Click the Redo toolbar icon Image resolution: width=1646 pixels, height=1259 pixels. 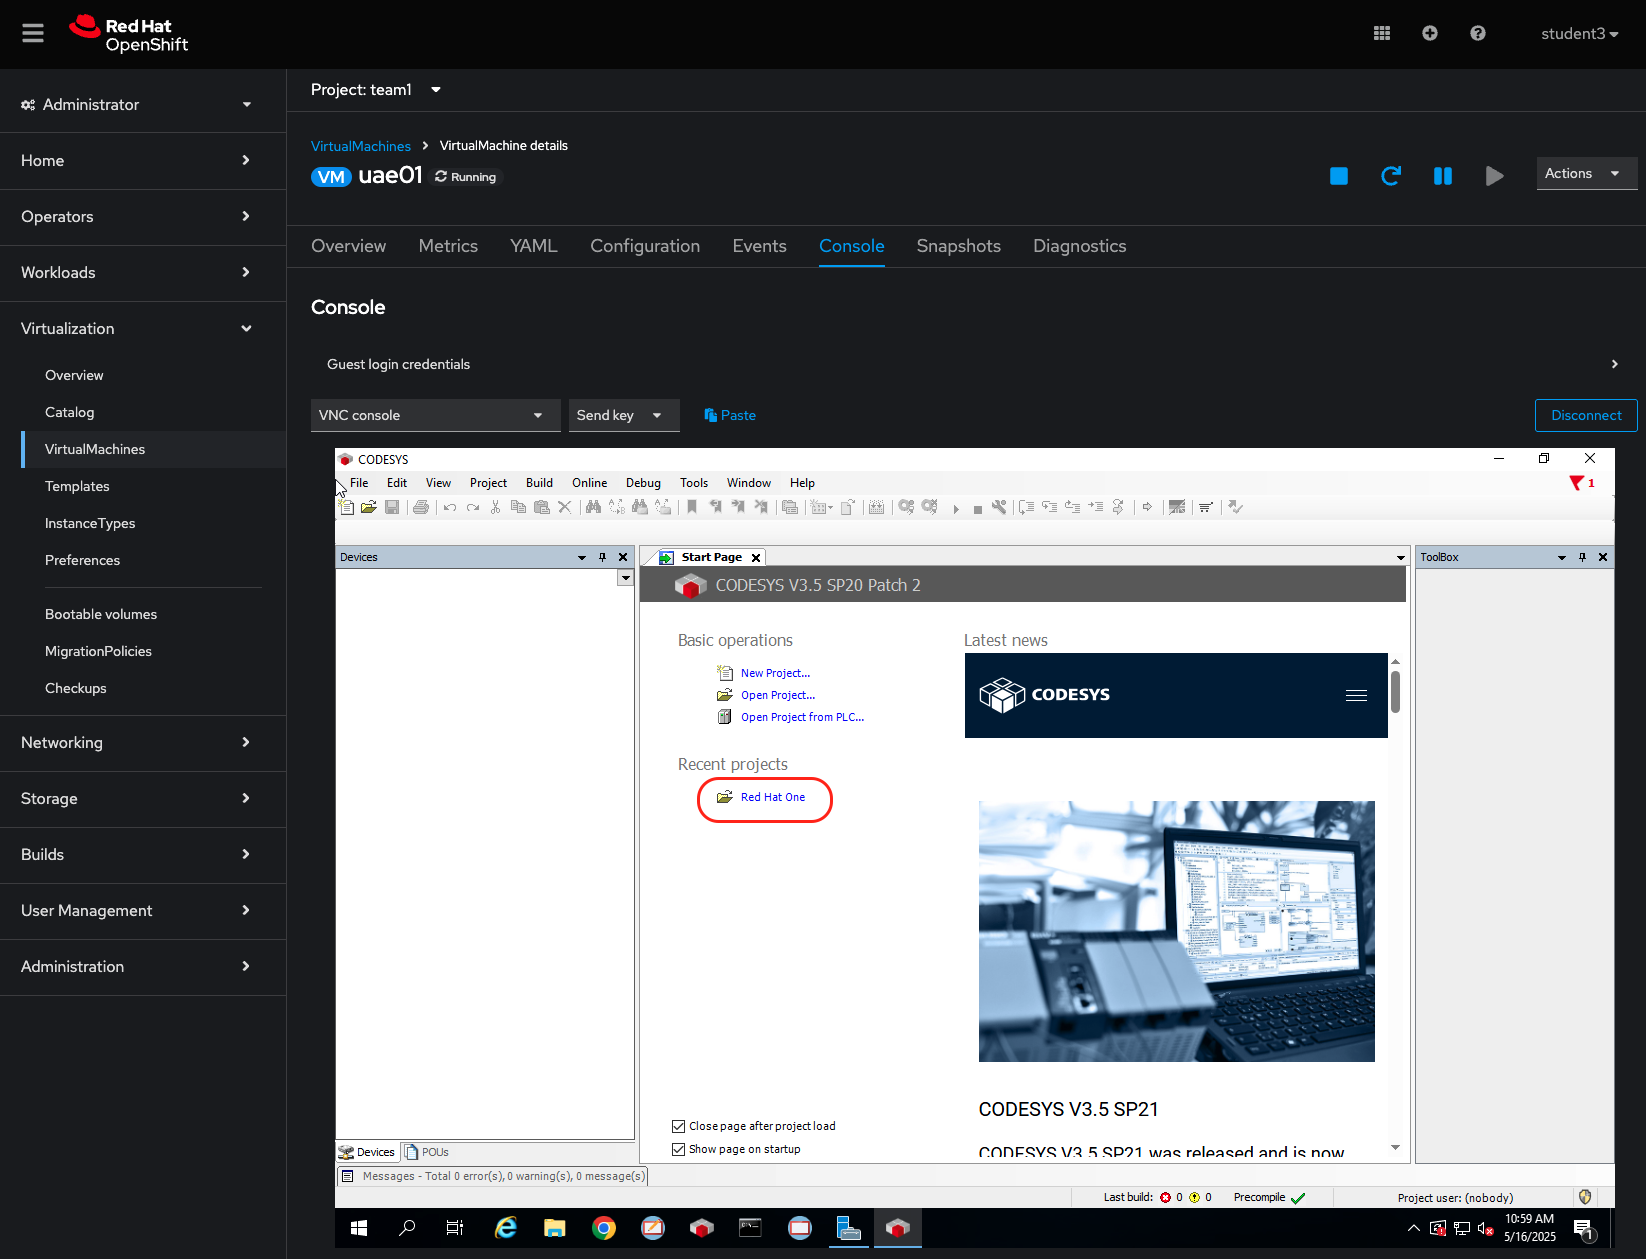tap(473, 507)
